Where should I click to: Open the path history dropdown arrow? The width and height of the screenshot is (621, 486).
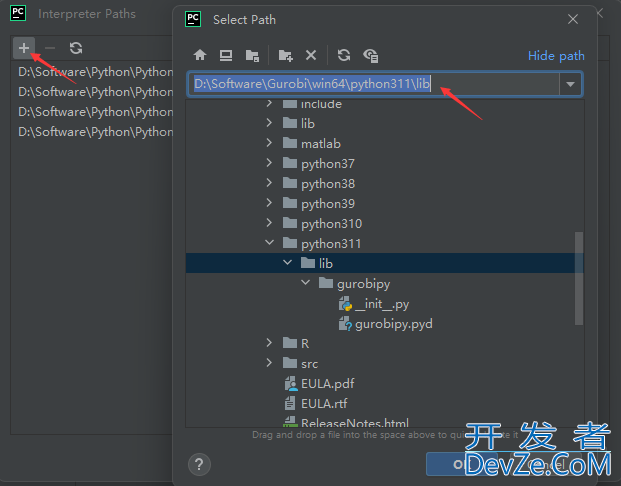(570, 84)
